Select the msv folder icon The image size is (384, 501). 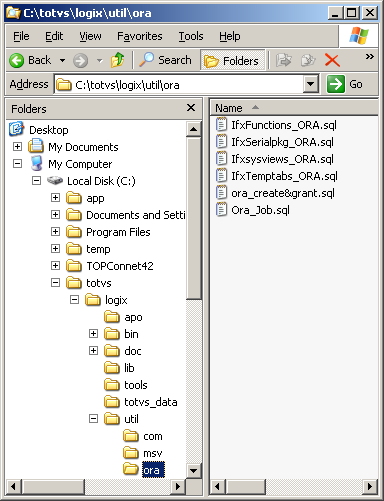(x=131, y=453)
